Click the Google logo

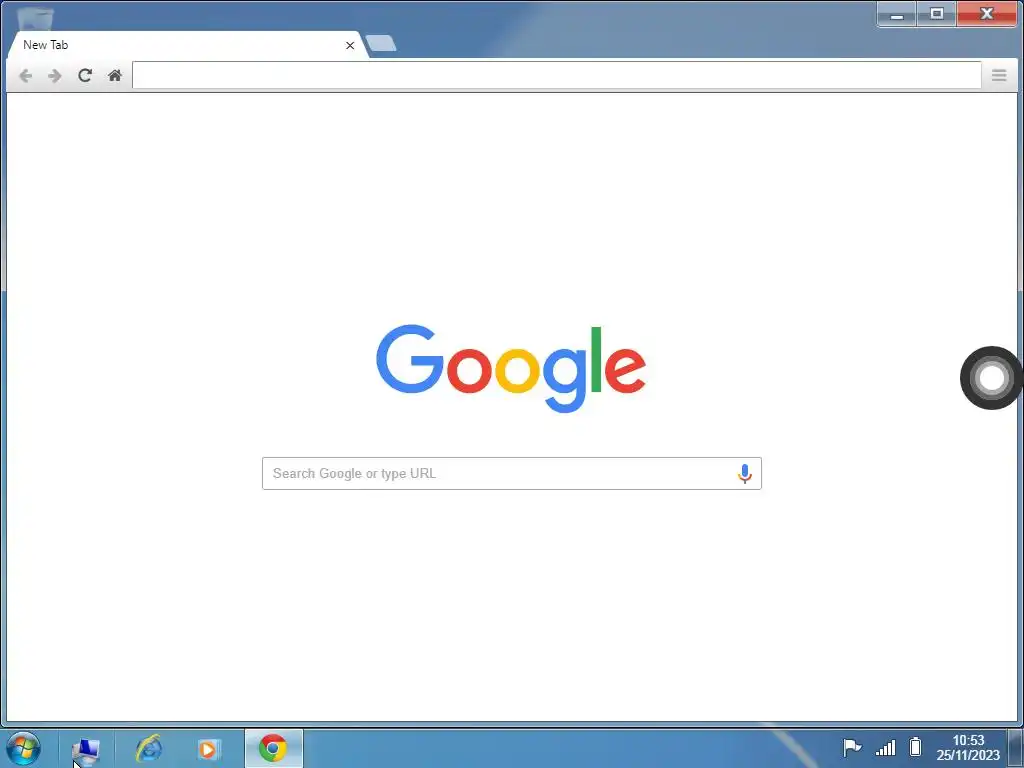(x=511, y=368)
